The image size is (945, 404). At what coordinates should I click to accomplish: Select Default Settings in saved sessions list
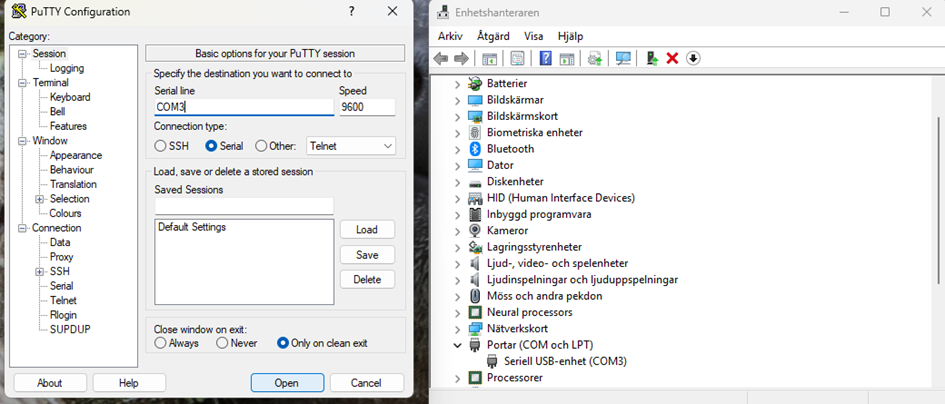[x=192, y=227]
